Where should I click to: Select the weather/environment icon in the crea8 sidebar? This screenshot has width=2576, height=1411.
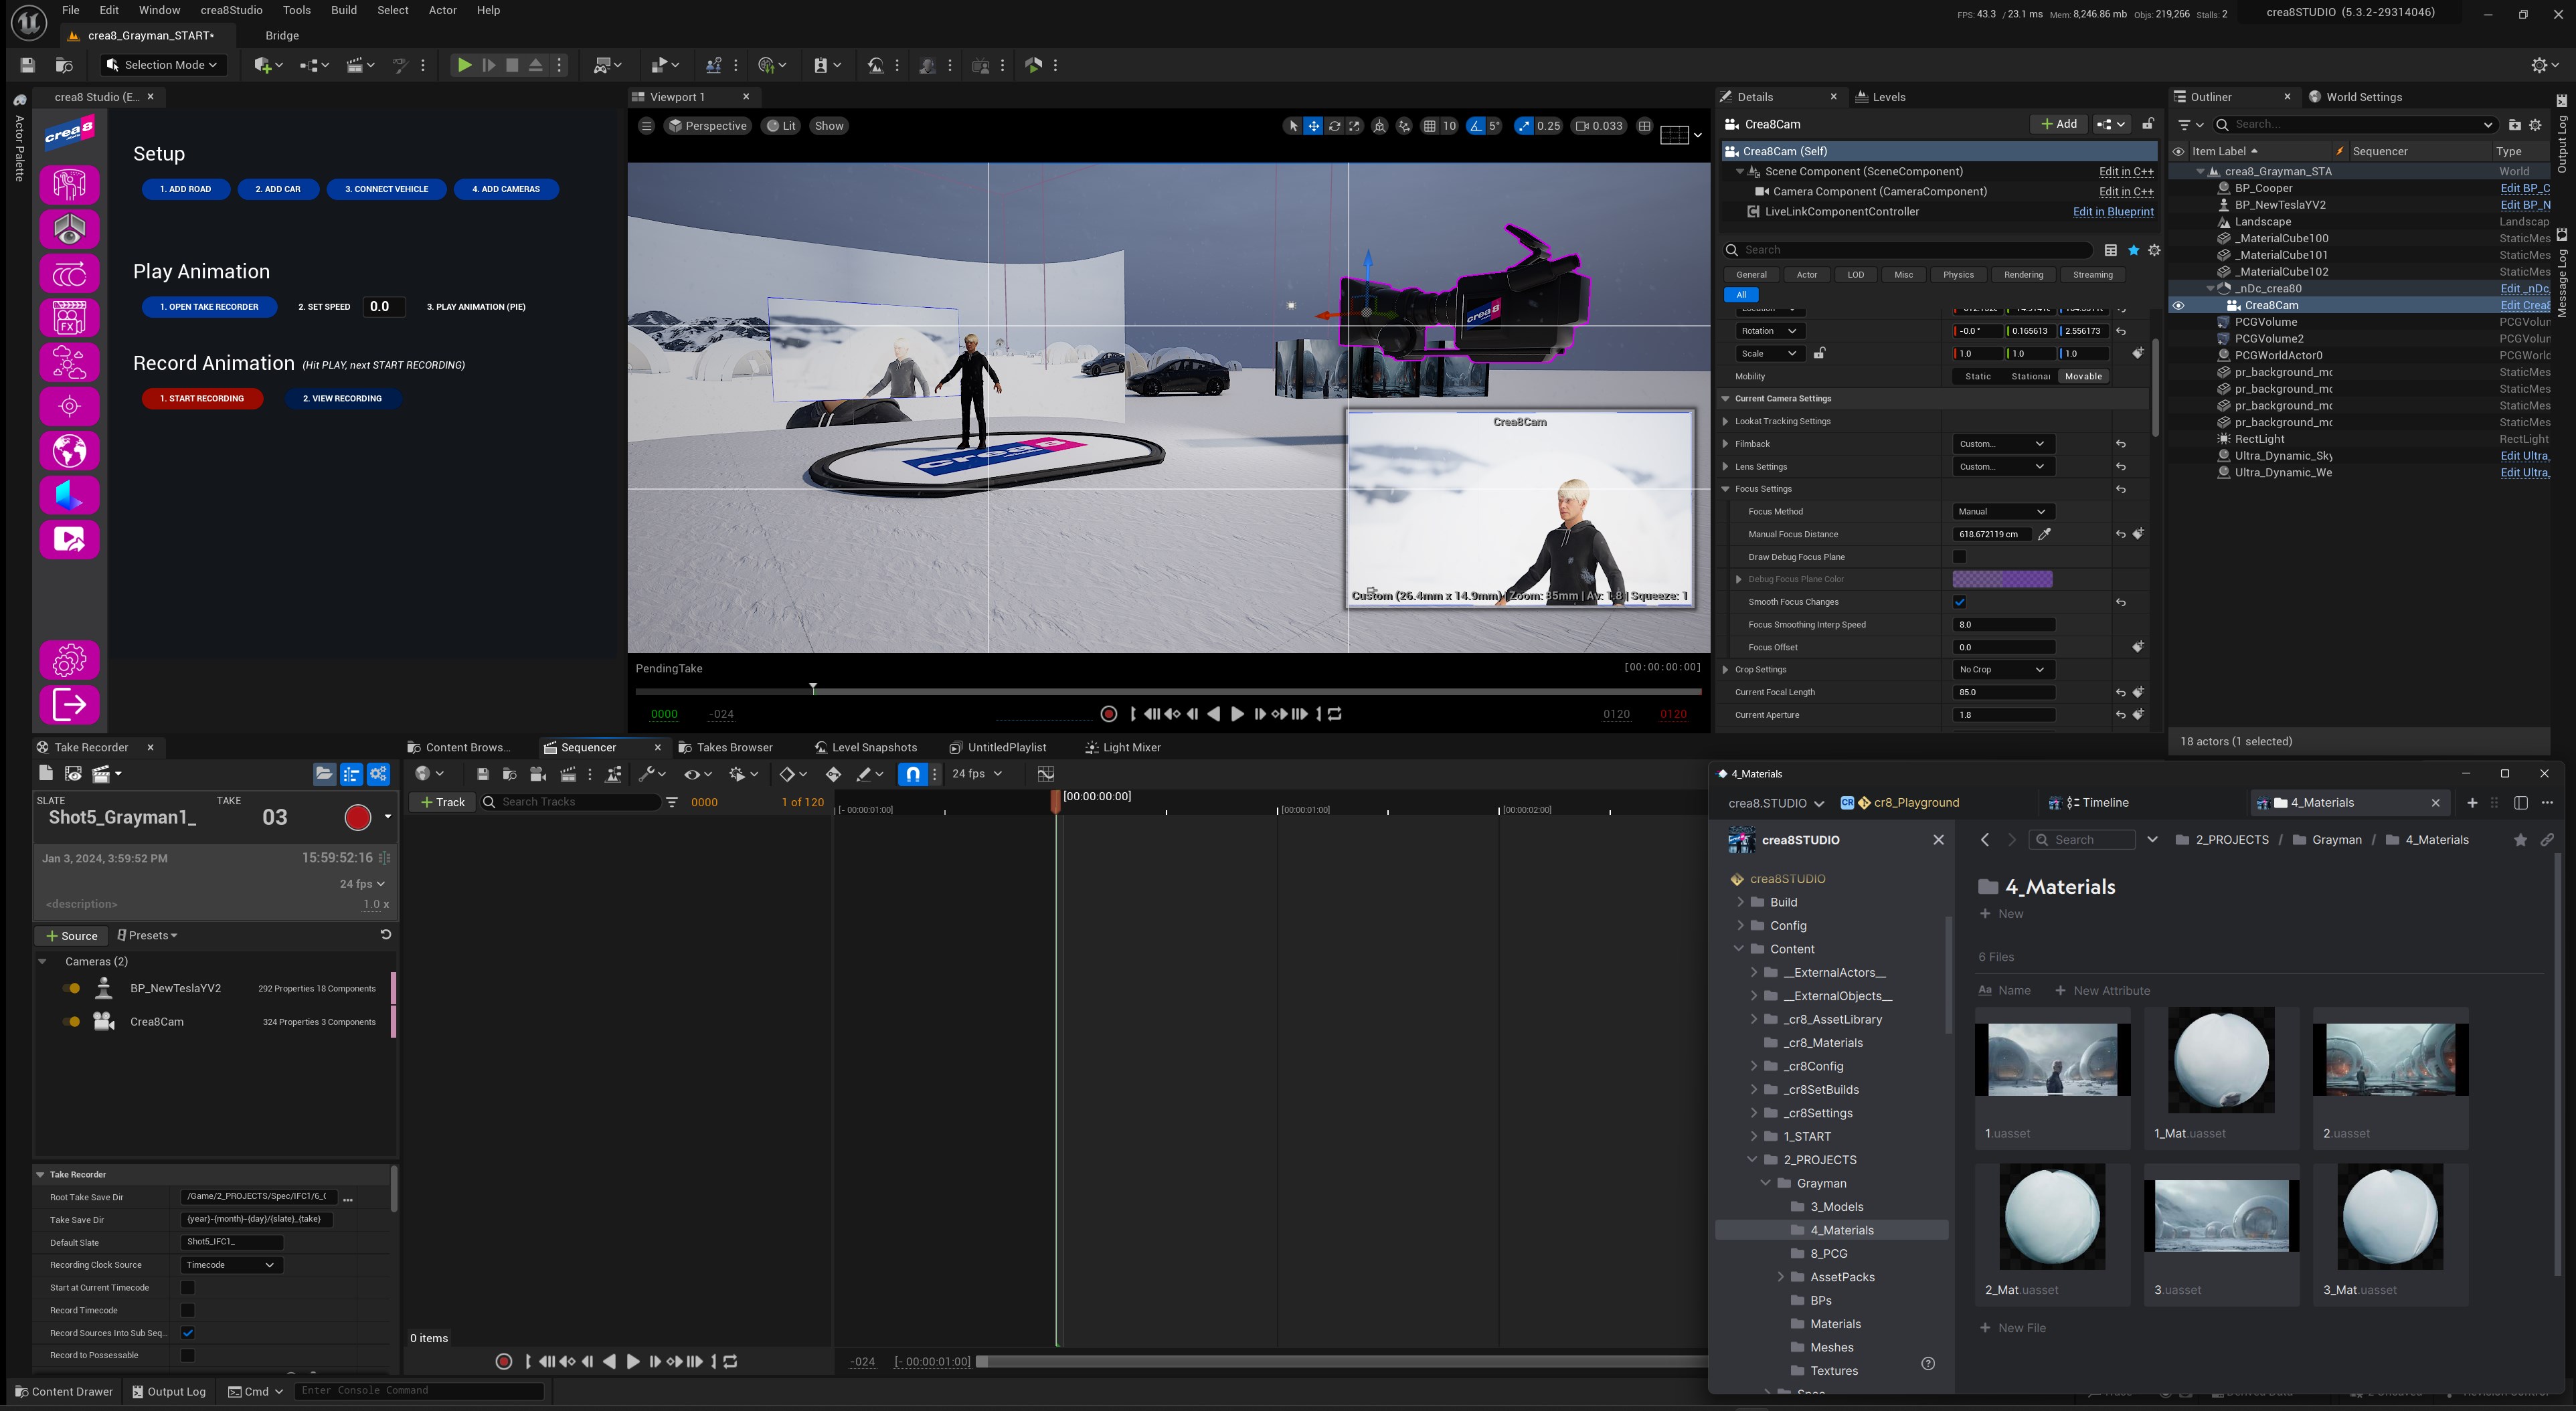coord(69,362)
